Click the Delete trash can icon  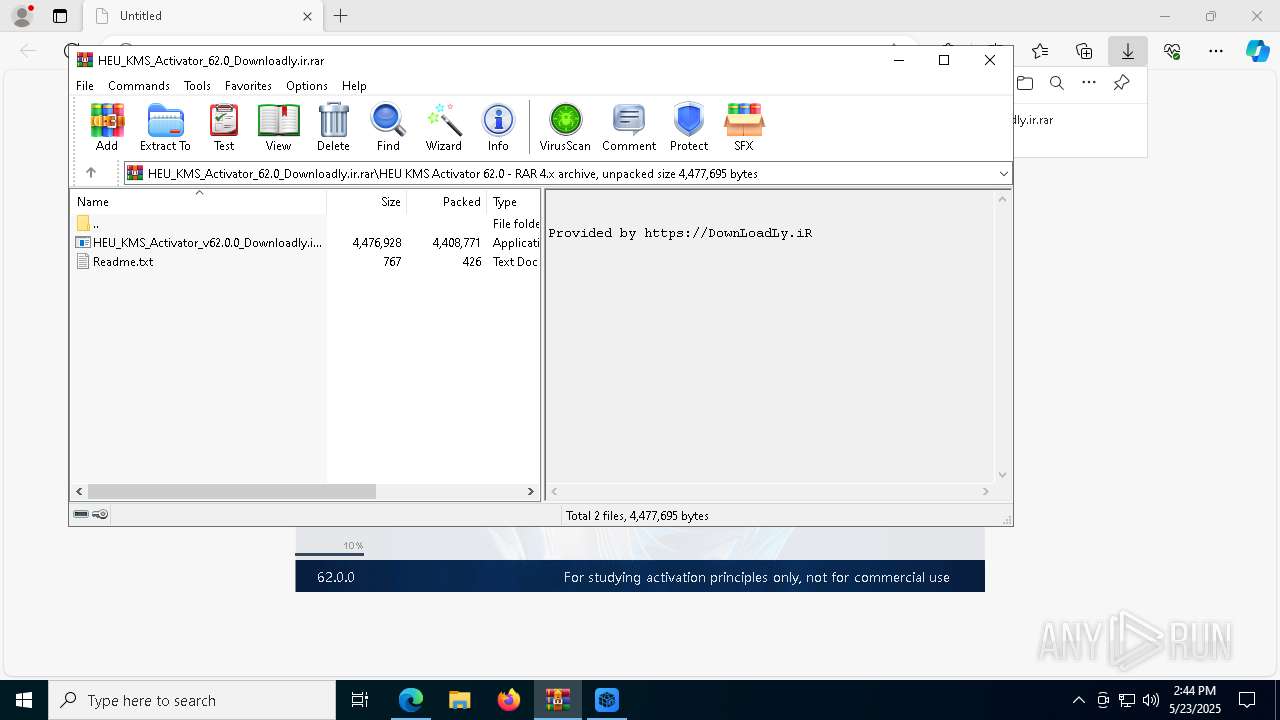point(333,127)
